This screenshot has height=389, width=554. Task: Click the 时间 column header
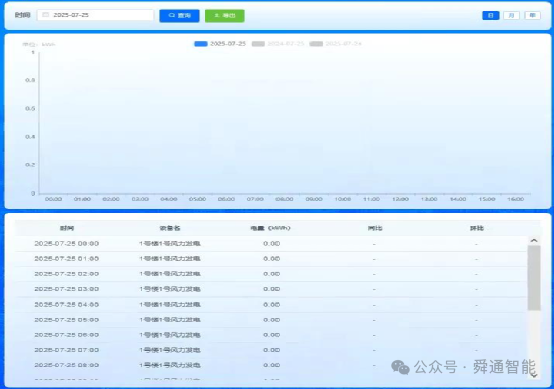[x=67, y=228]
